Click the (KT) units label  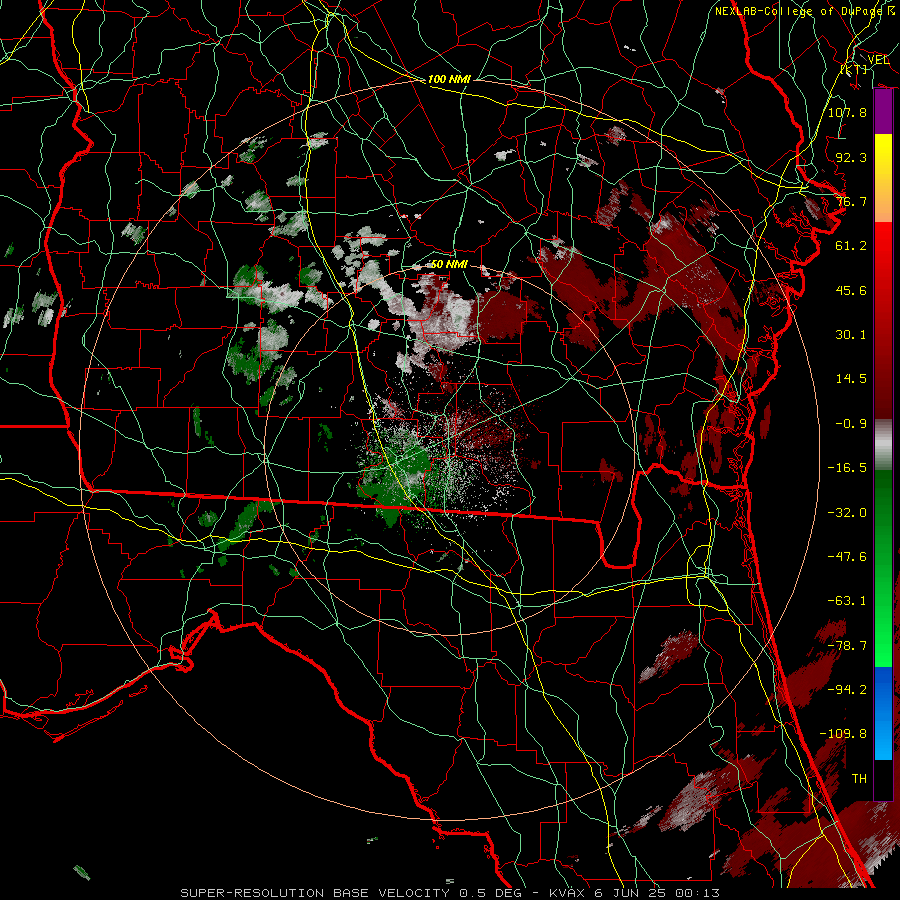click(x=854, y=69)
